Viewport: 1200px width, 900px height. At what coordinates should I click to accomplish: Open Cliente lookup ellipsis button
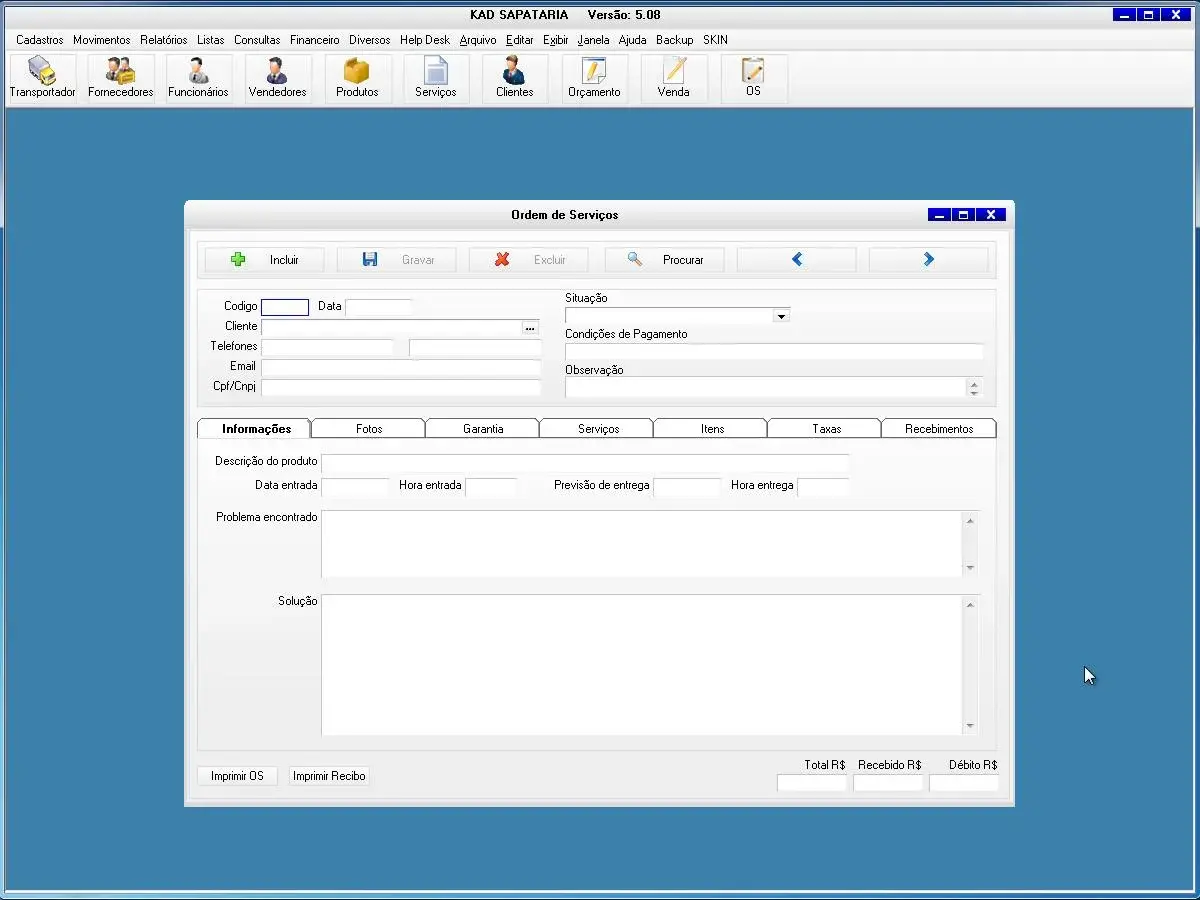click(x=530, y=327)
